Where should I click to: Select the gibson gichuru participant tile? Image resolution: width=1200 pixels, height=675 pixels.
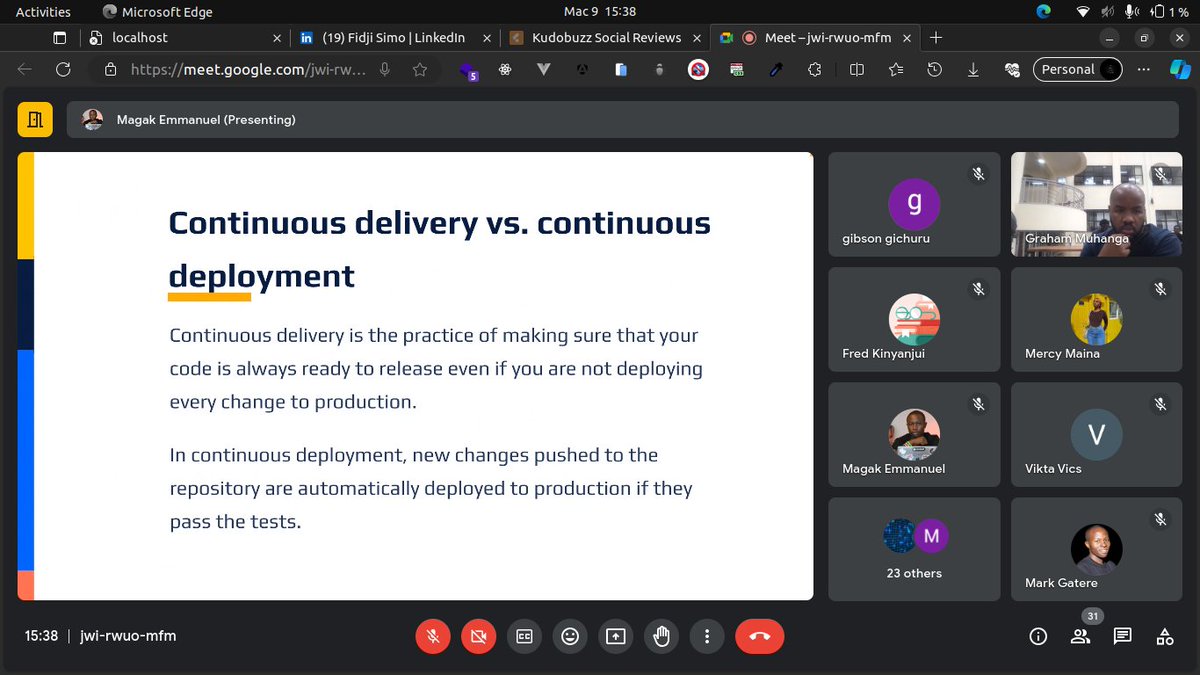914,205
